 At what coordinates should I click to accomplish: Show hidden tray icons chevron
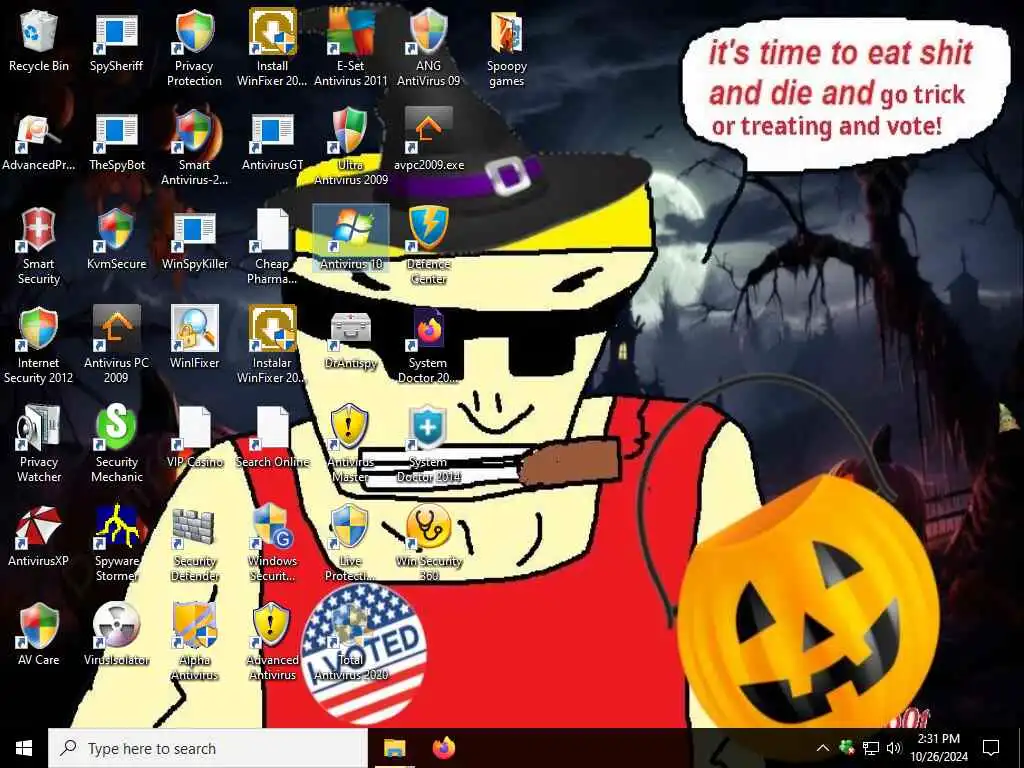point(823,748)
